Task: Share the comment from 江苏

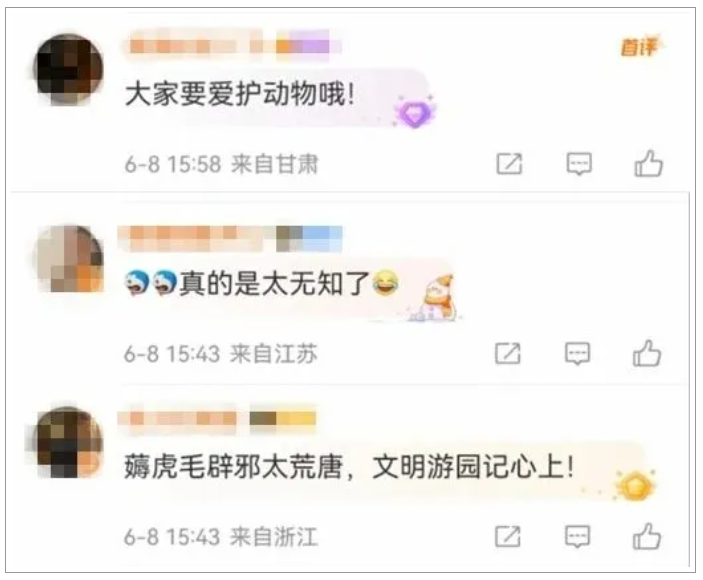Action: click(x=508, y=354)
